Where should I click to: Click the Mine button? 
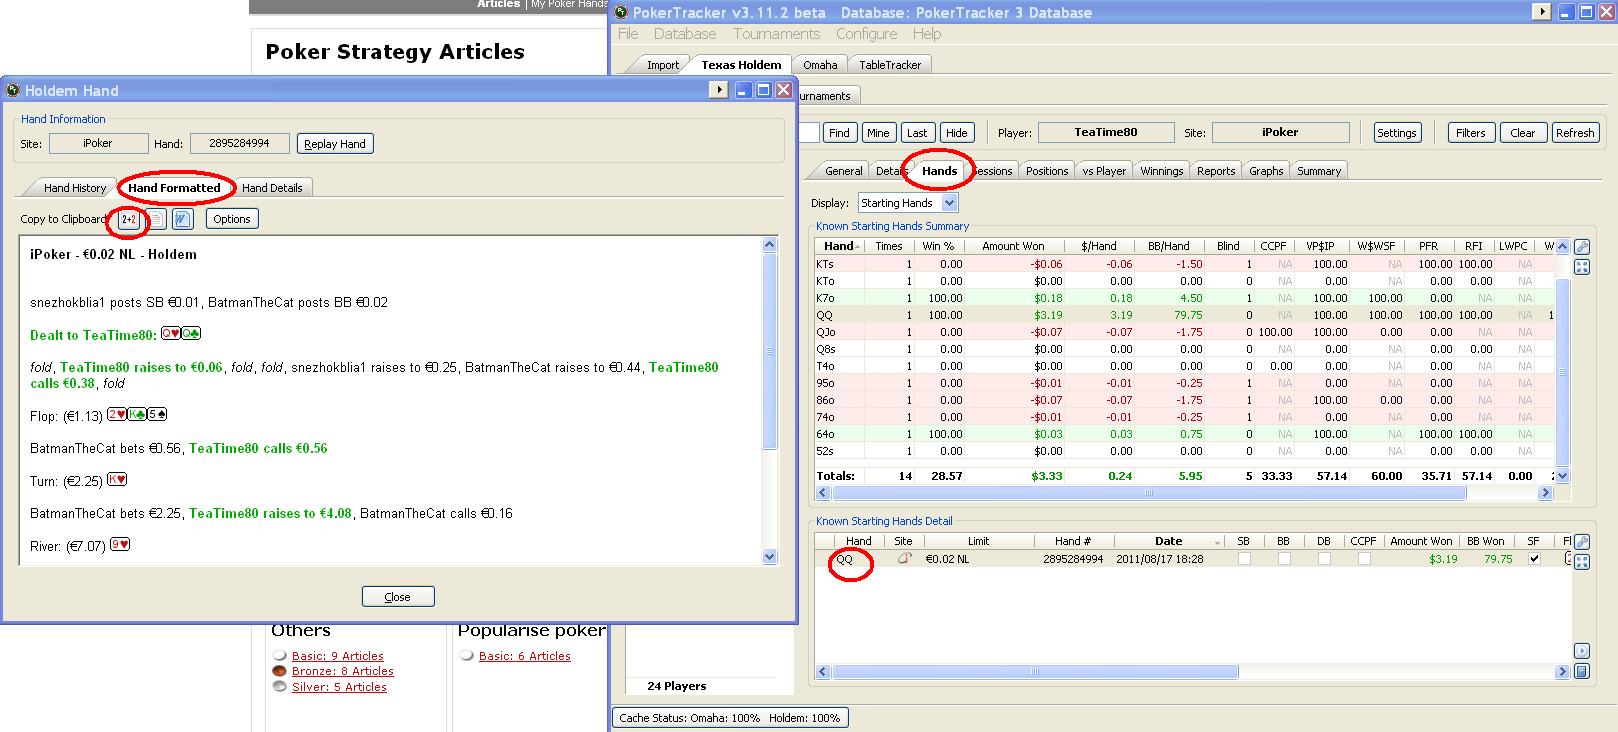878,133
